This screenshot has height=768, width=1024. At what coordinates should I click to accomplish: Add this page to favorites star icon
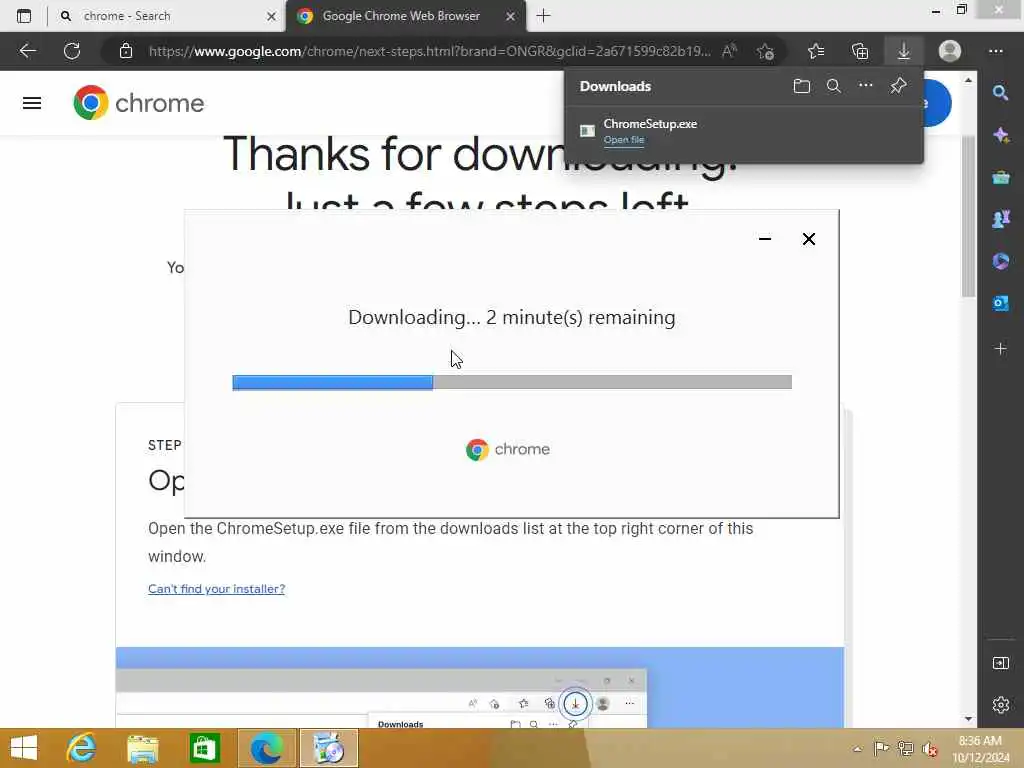[765, 51]
